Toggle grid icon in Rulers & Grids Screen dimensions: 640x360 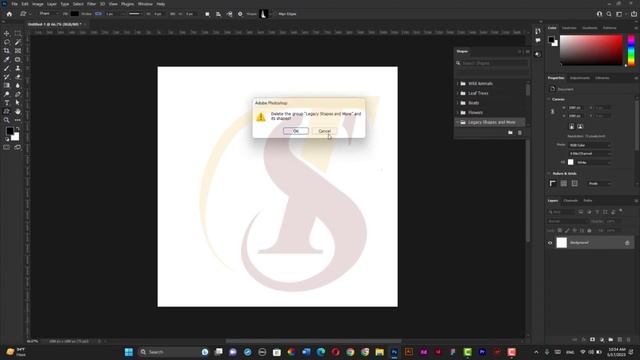coord(564,184)
